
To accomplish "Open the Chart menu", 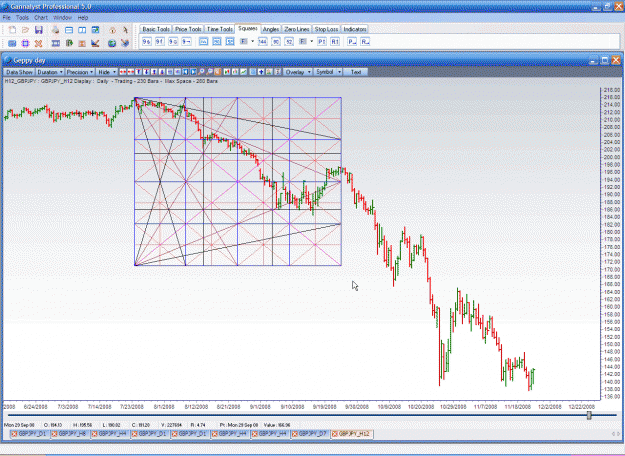I will [x=41, y=18].
